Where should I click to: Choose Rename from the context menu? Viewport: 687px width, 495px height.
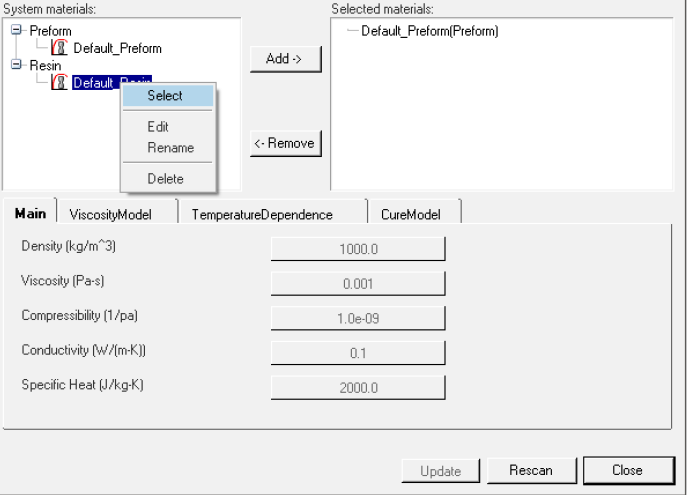170,148
